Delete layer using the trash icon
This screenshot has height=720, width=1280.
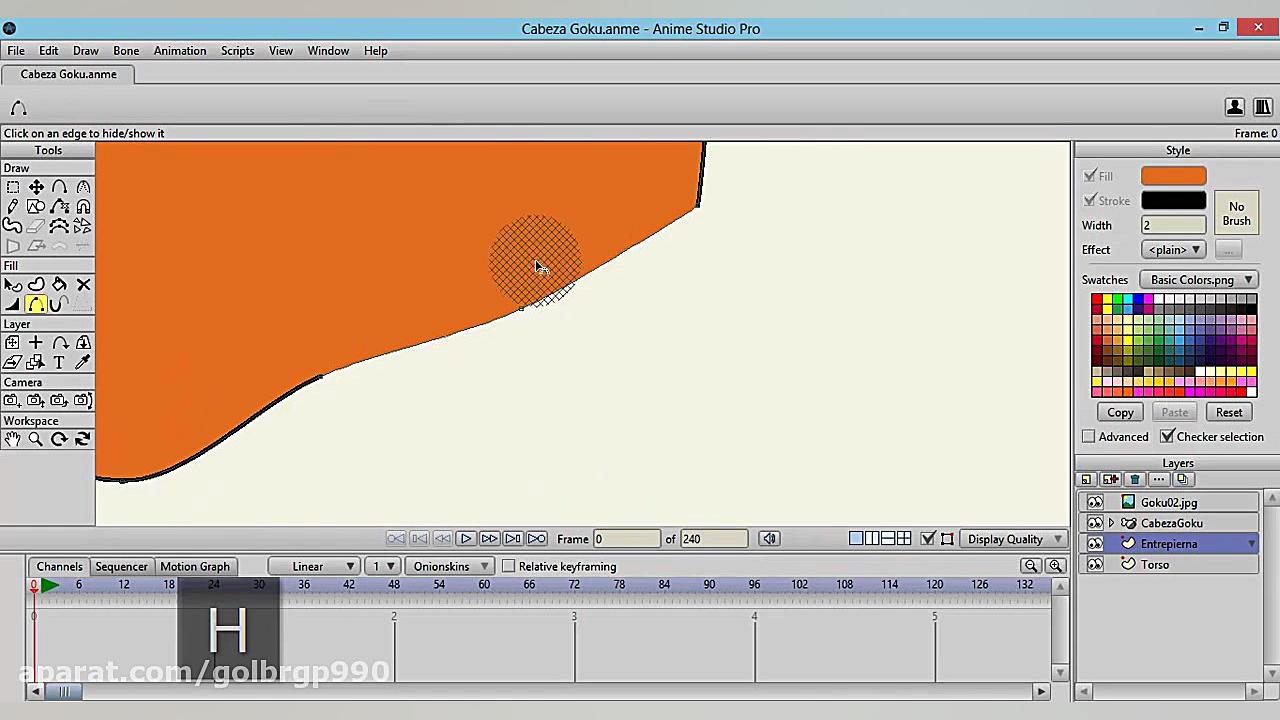(x=1134, y=479)
